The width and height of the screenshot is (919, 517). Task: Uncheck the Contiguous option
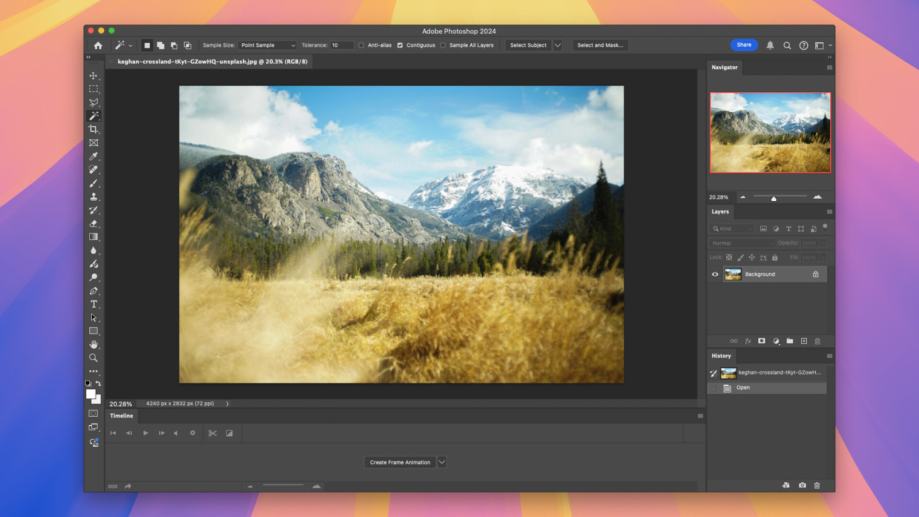point(400,45)
